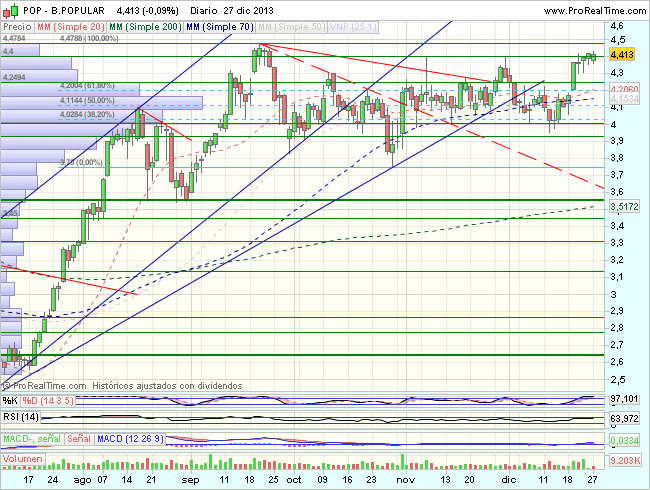Select the red Señal label
The height and width of the screenshot is (490, 650).
tap(79, 439)
